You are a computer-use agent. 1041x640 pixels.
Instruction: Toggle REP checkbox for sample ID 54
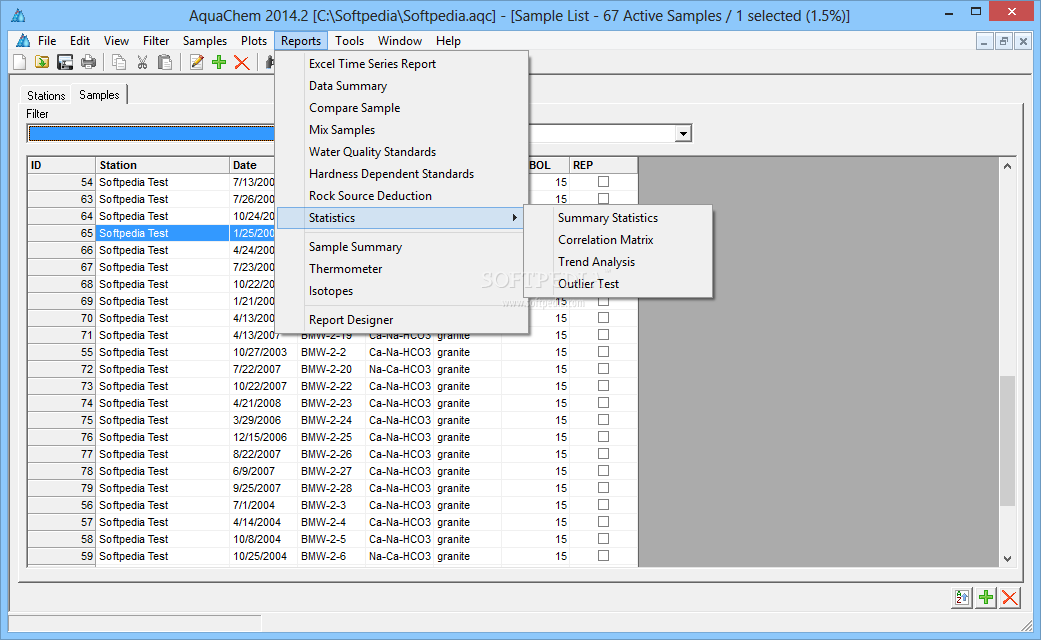pyautogui.click(x=603, y=181)
